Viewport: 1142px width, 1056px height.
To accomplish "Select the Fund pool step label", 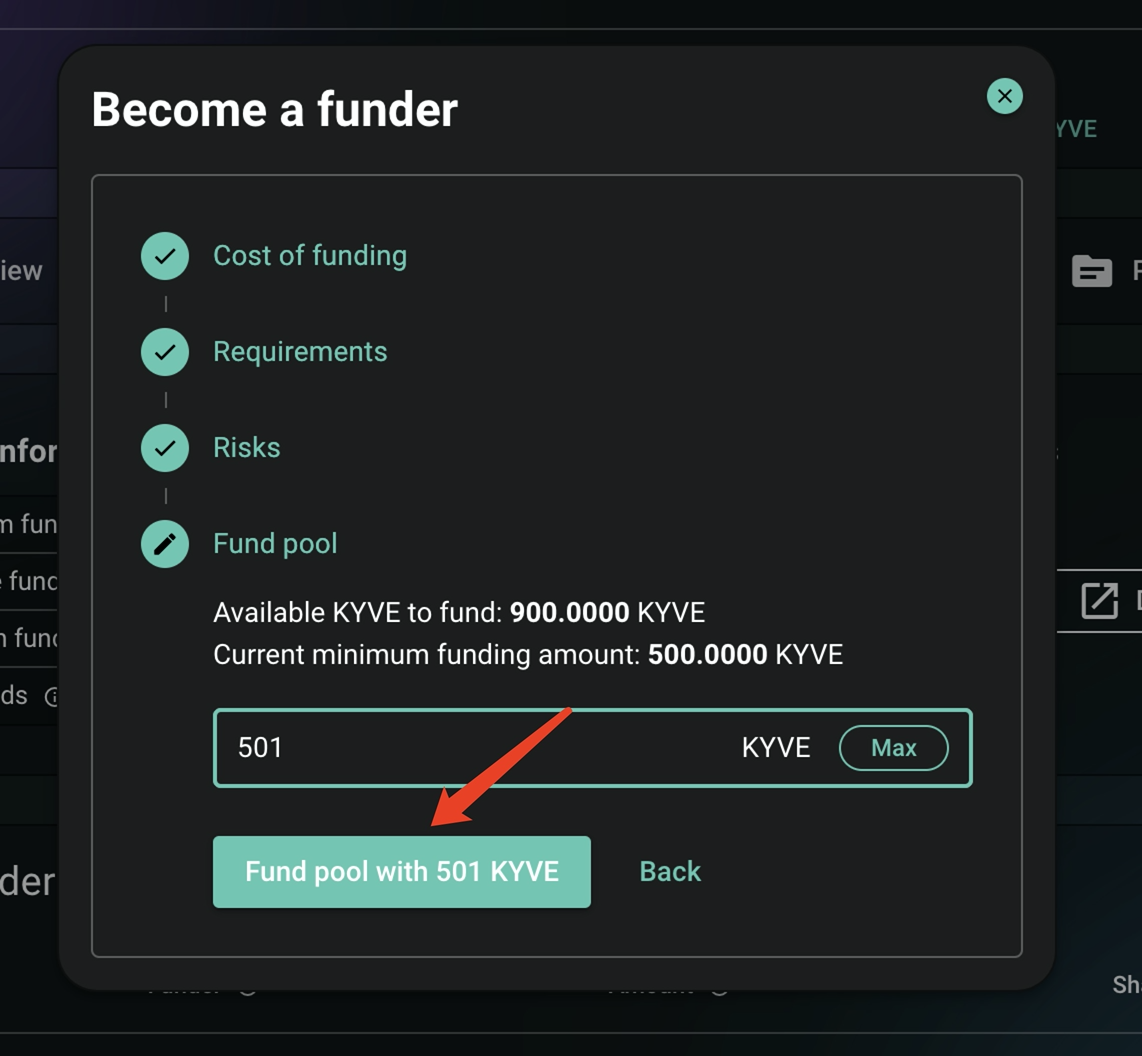I will pyautogui.click(x=275, y=544).
